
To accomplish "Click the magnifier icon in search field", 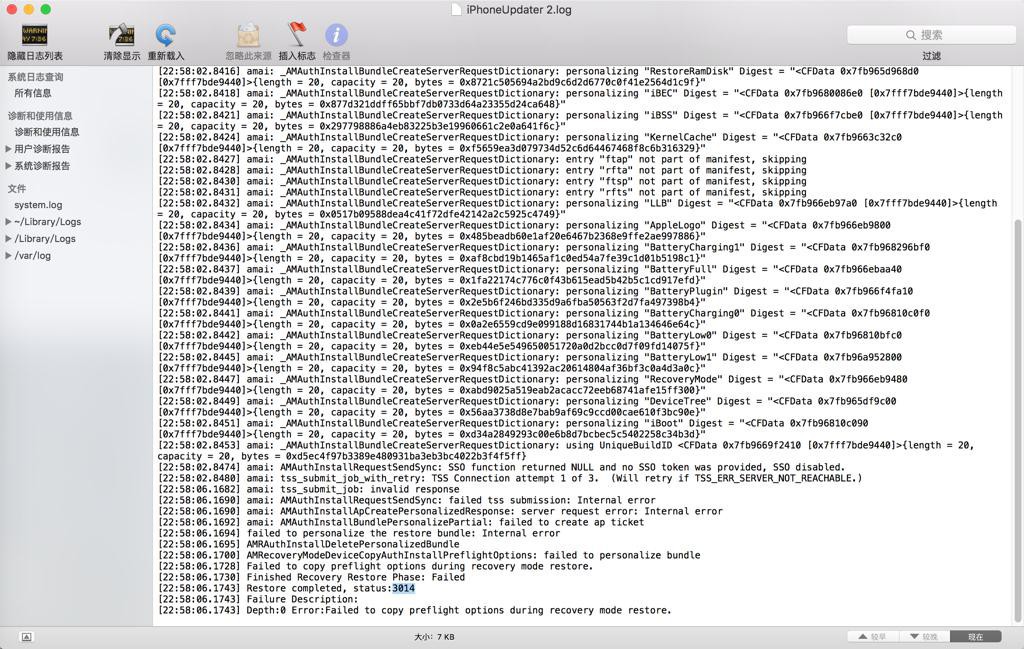I will (x=910, y=35).
